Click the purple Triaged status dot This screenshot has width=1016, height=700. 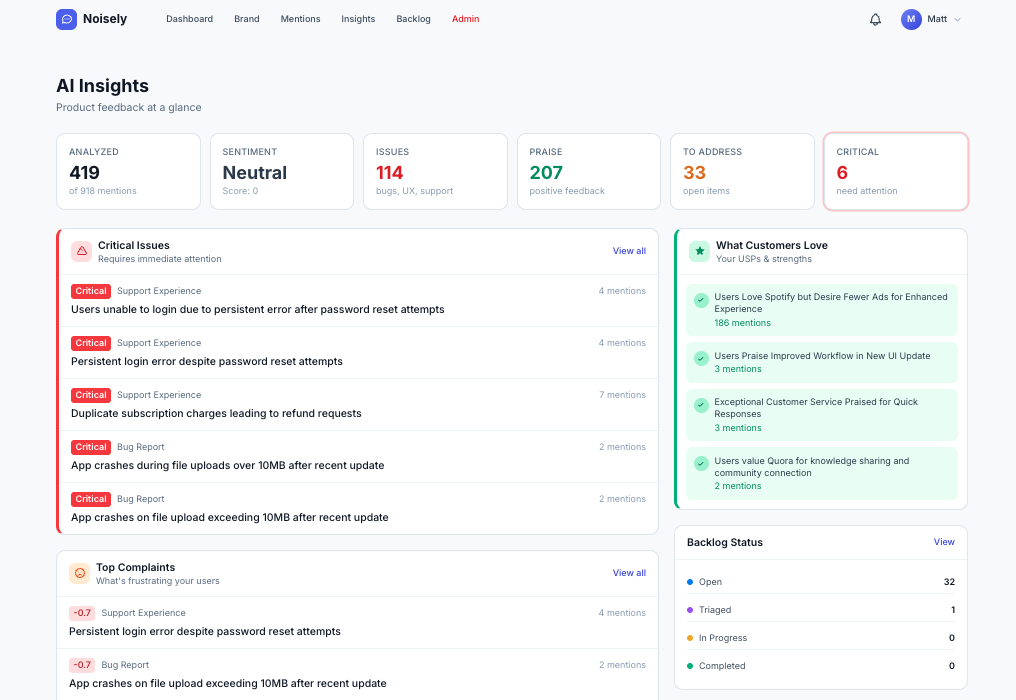coord(690,610)
